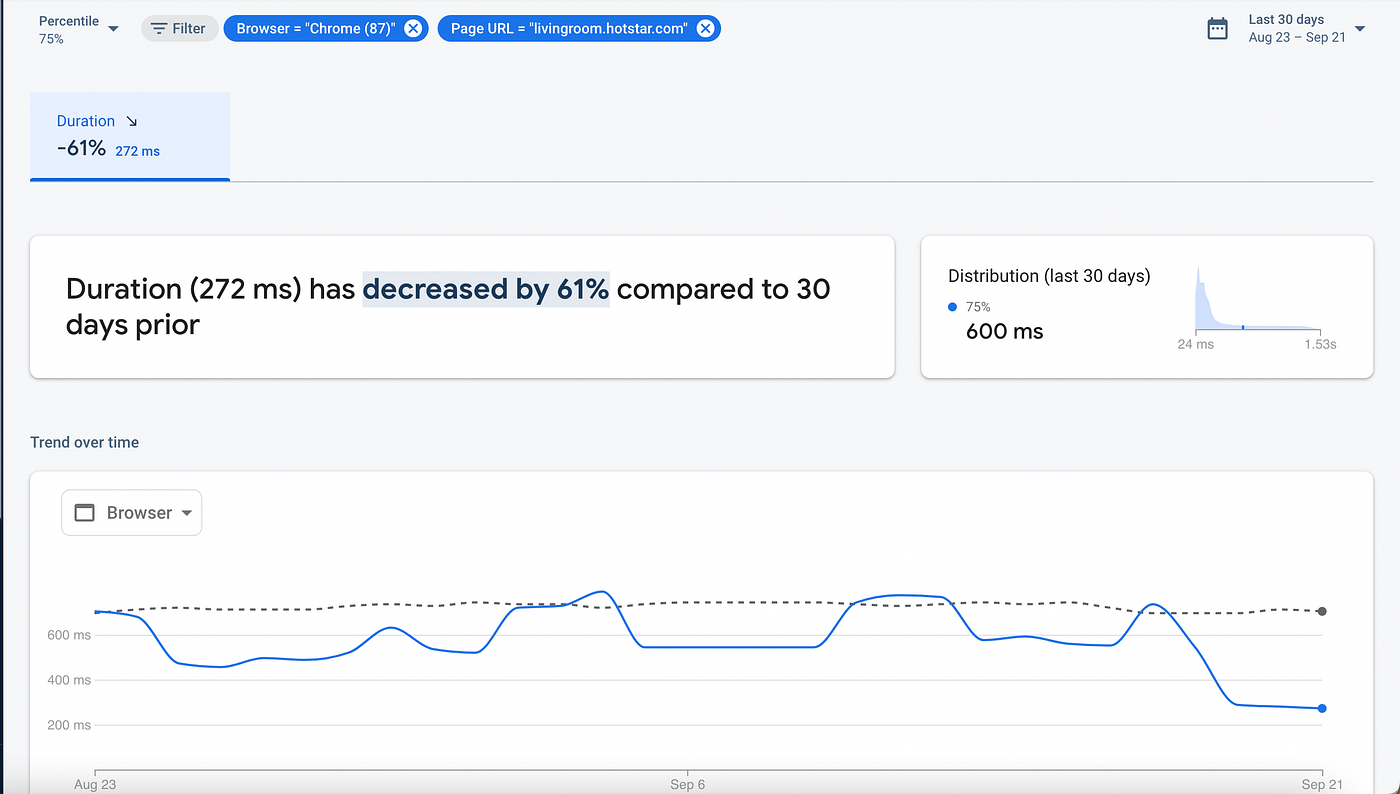The image size is (1400, 794).
Task: Remove the Browser Chrome (87) filter
Action: (x=413, y=29)
